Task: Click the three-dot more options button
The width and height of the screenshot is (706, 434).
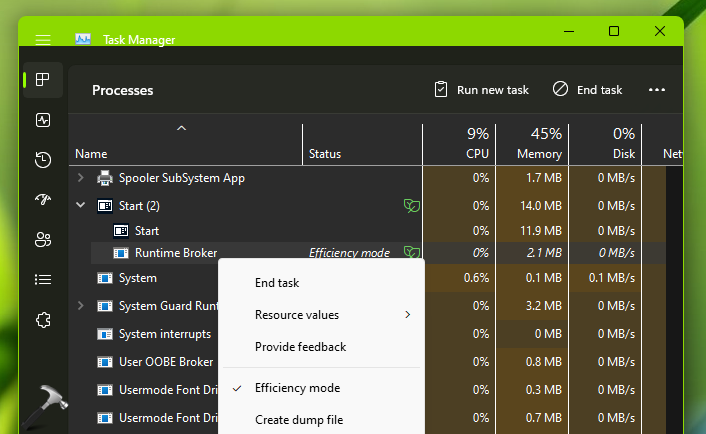Action: [656, 90]
